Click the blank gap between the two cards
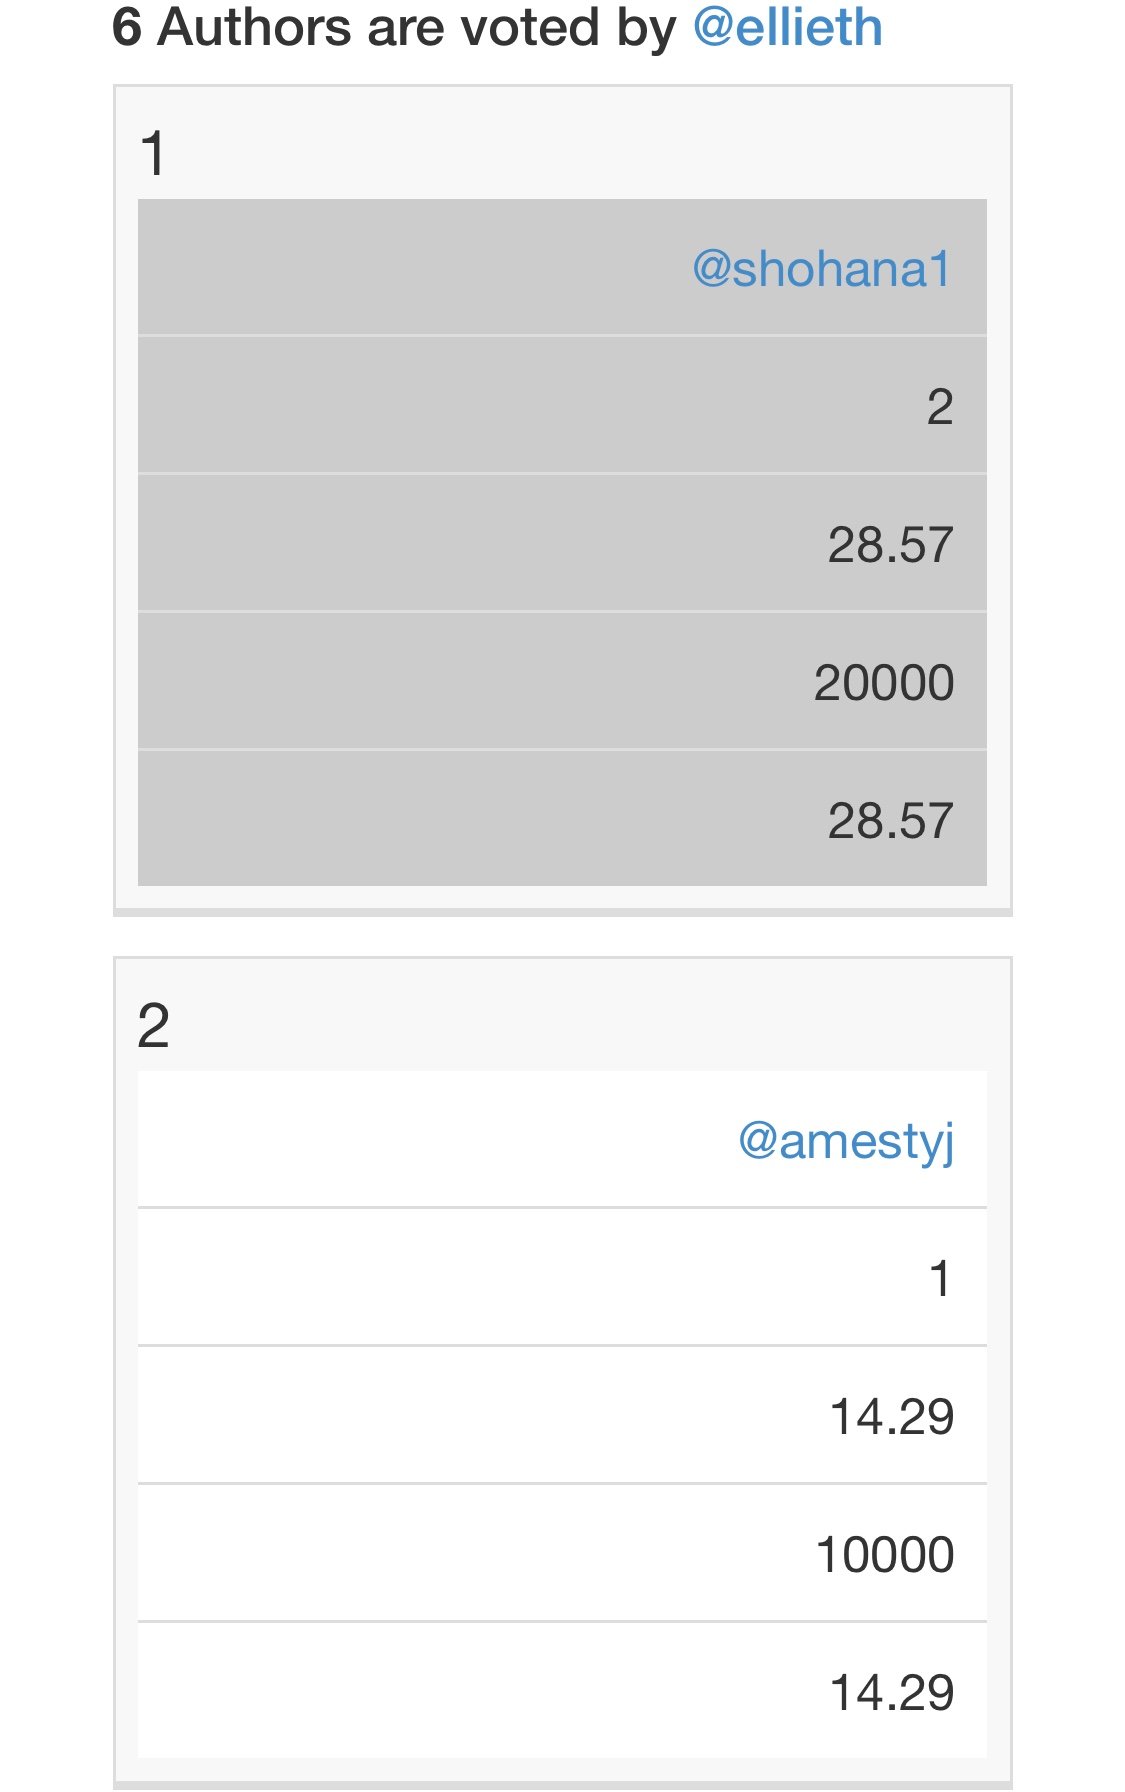This screenshot has width=1125, height=1792. 562,937
